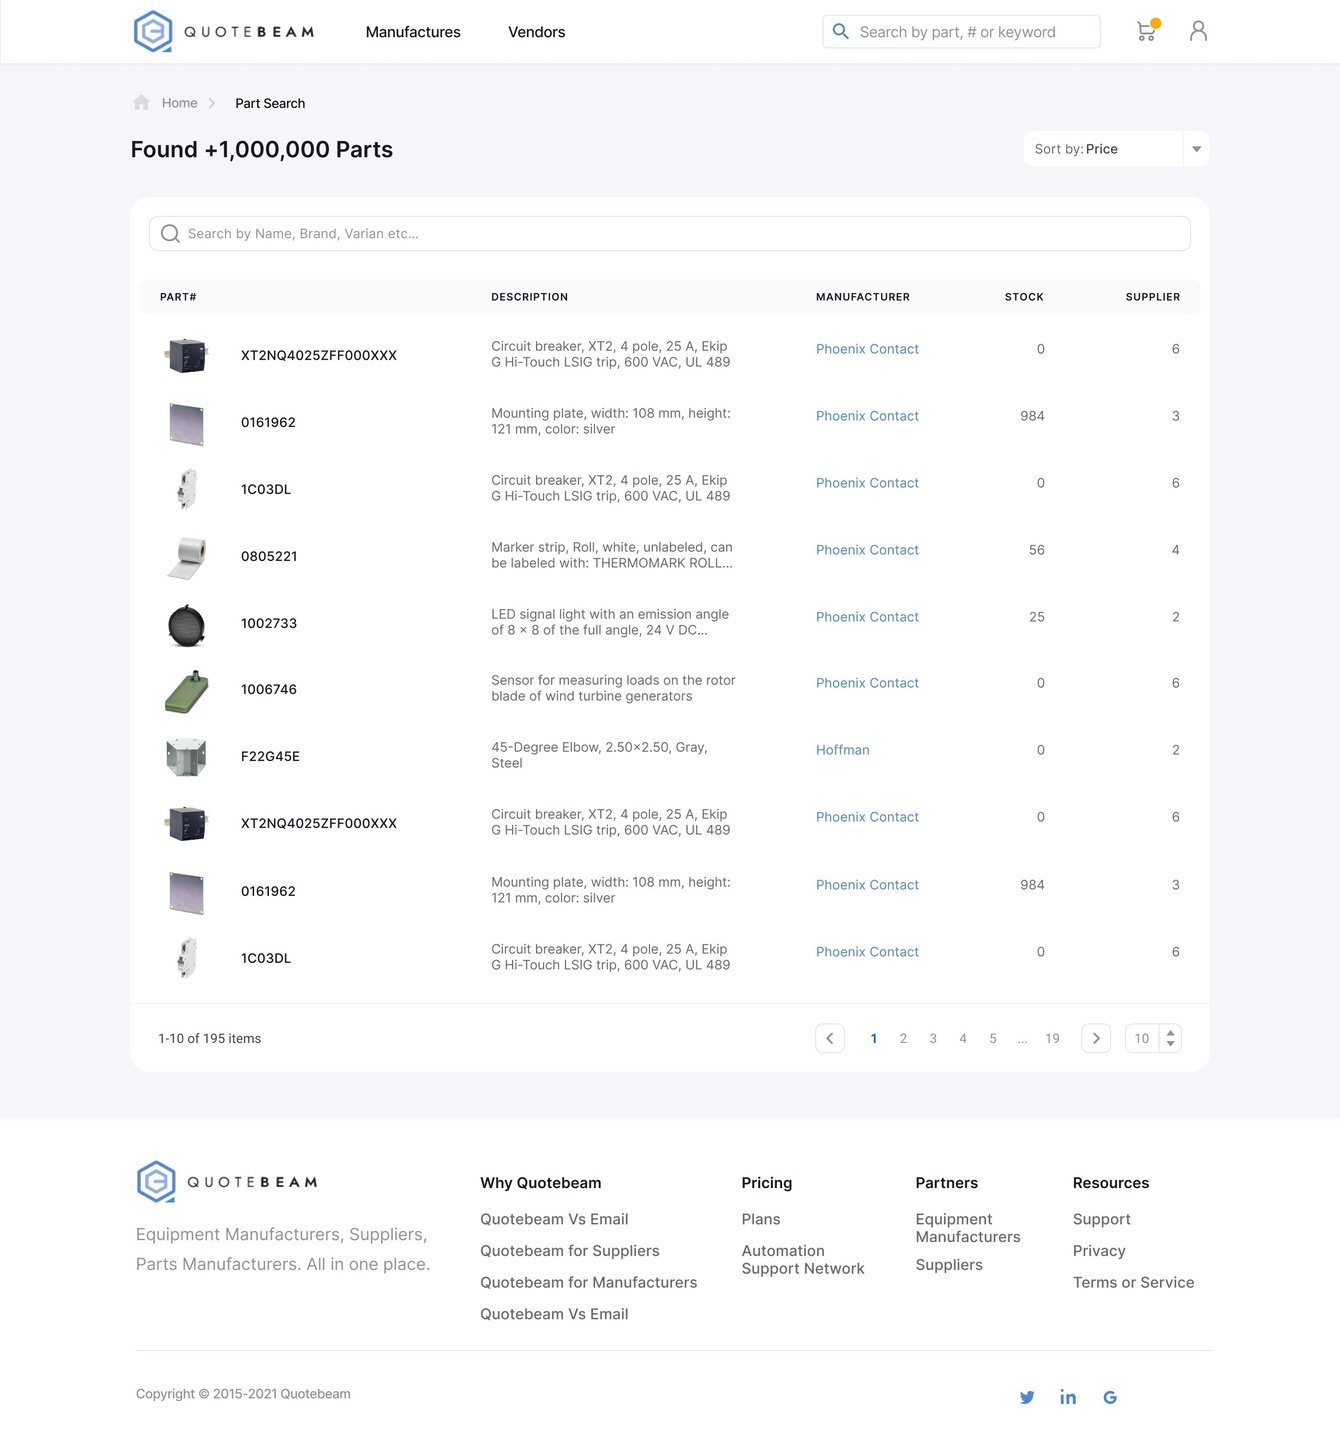The width and height of the screenshot is (1340, 1443).
Task: Open the Manufactures menu
Action: [x=413, y=32]
